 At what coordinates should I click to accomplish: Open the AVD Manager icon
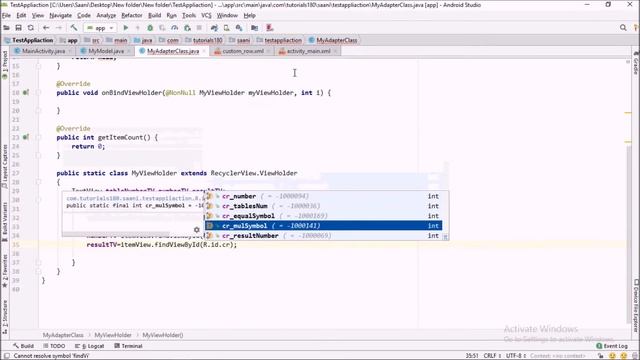(x=226, y=28)
